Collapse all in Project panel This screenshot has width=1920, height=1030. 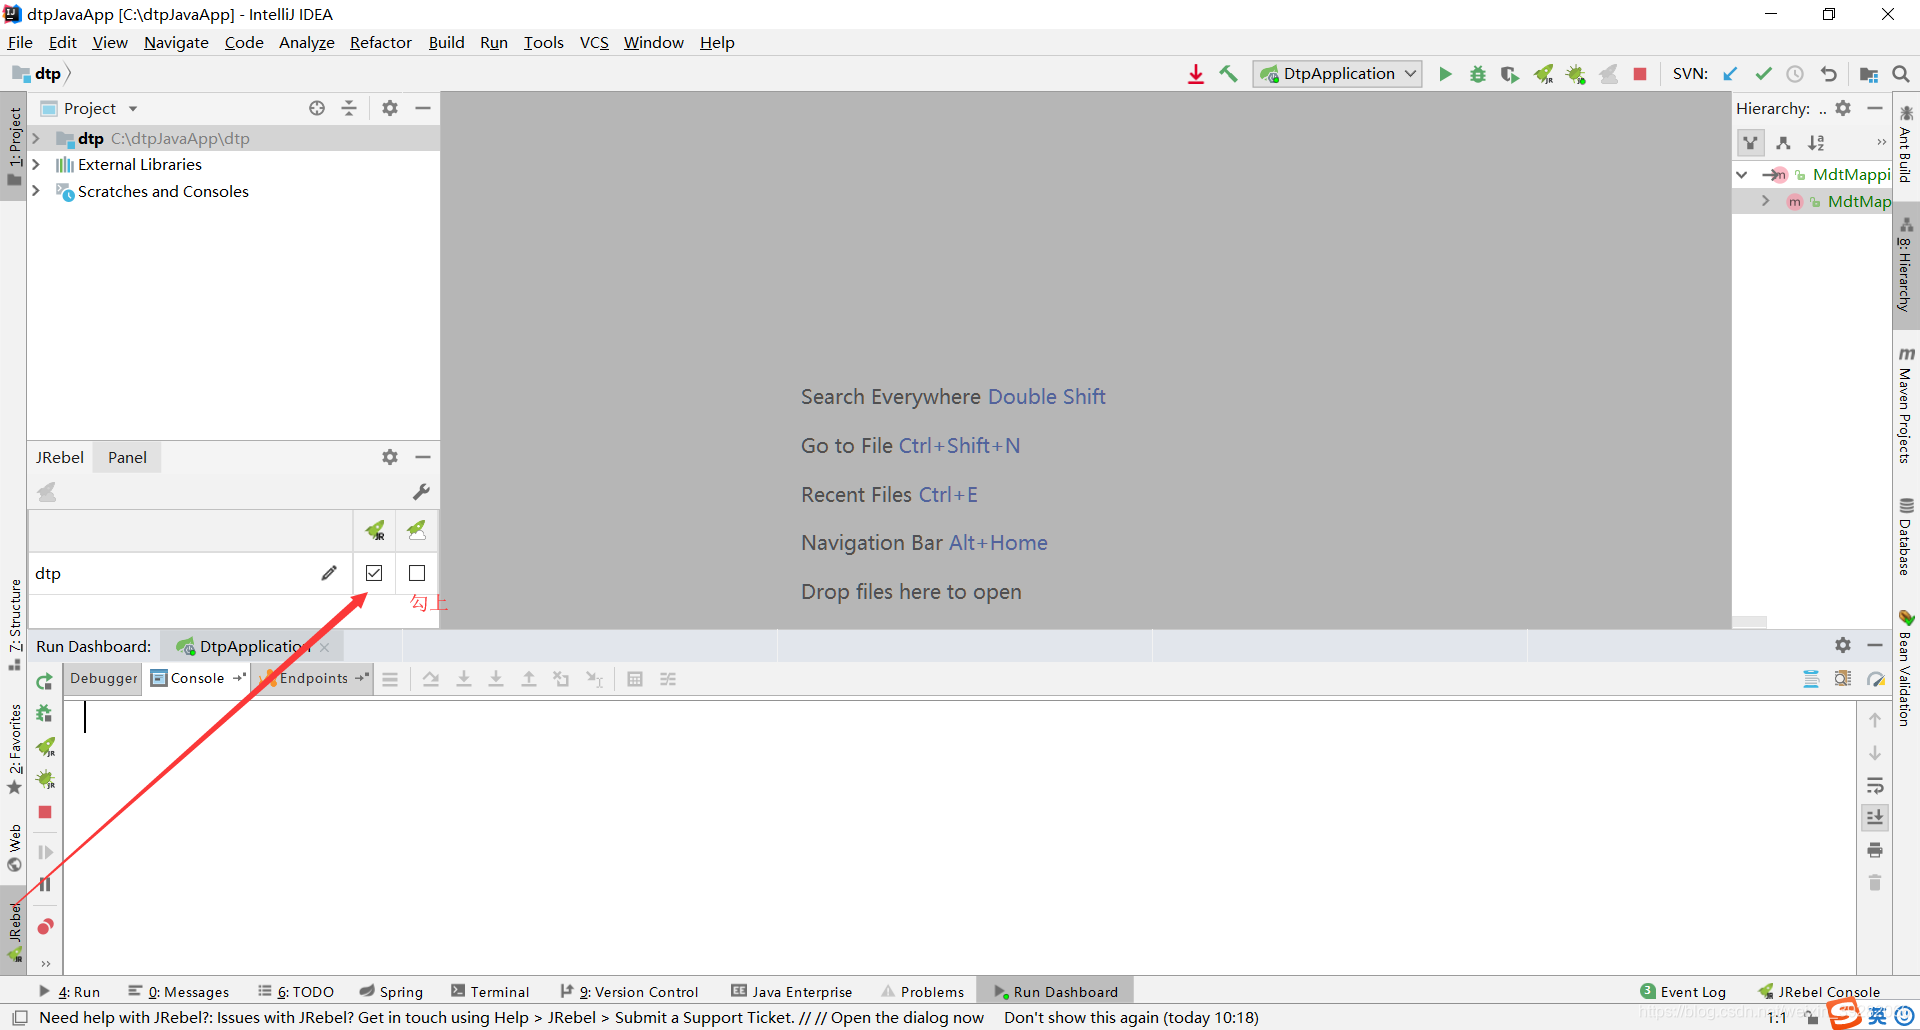349,108
